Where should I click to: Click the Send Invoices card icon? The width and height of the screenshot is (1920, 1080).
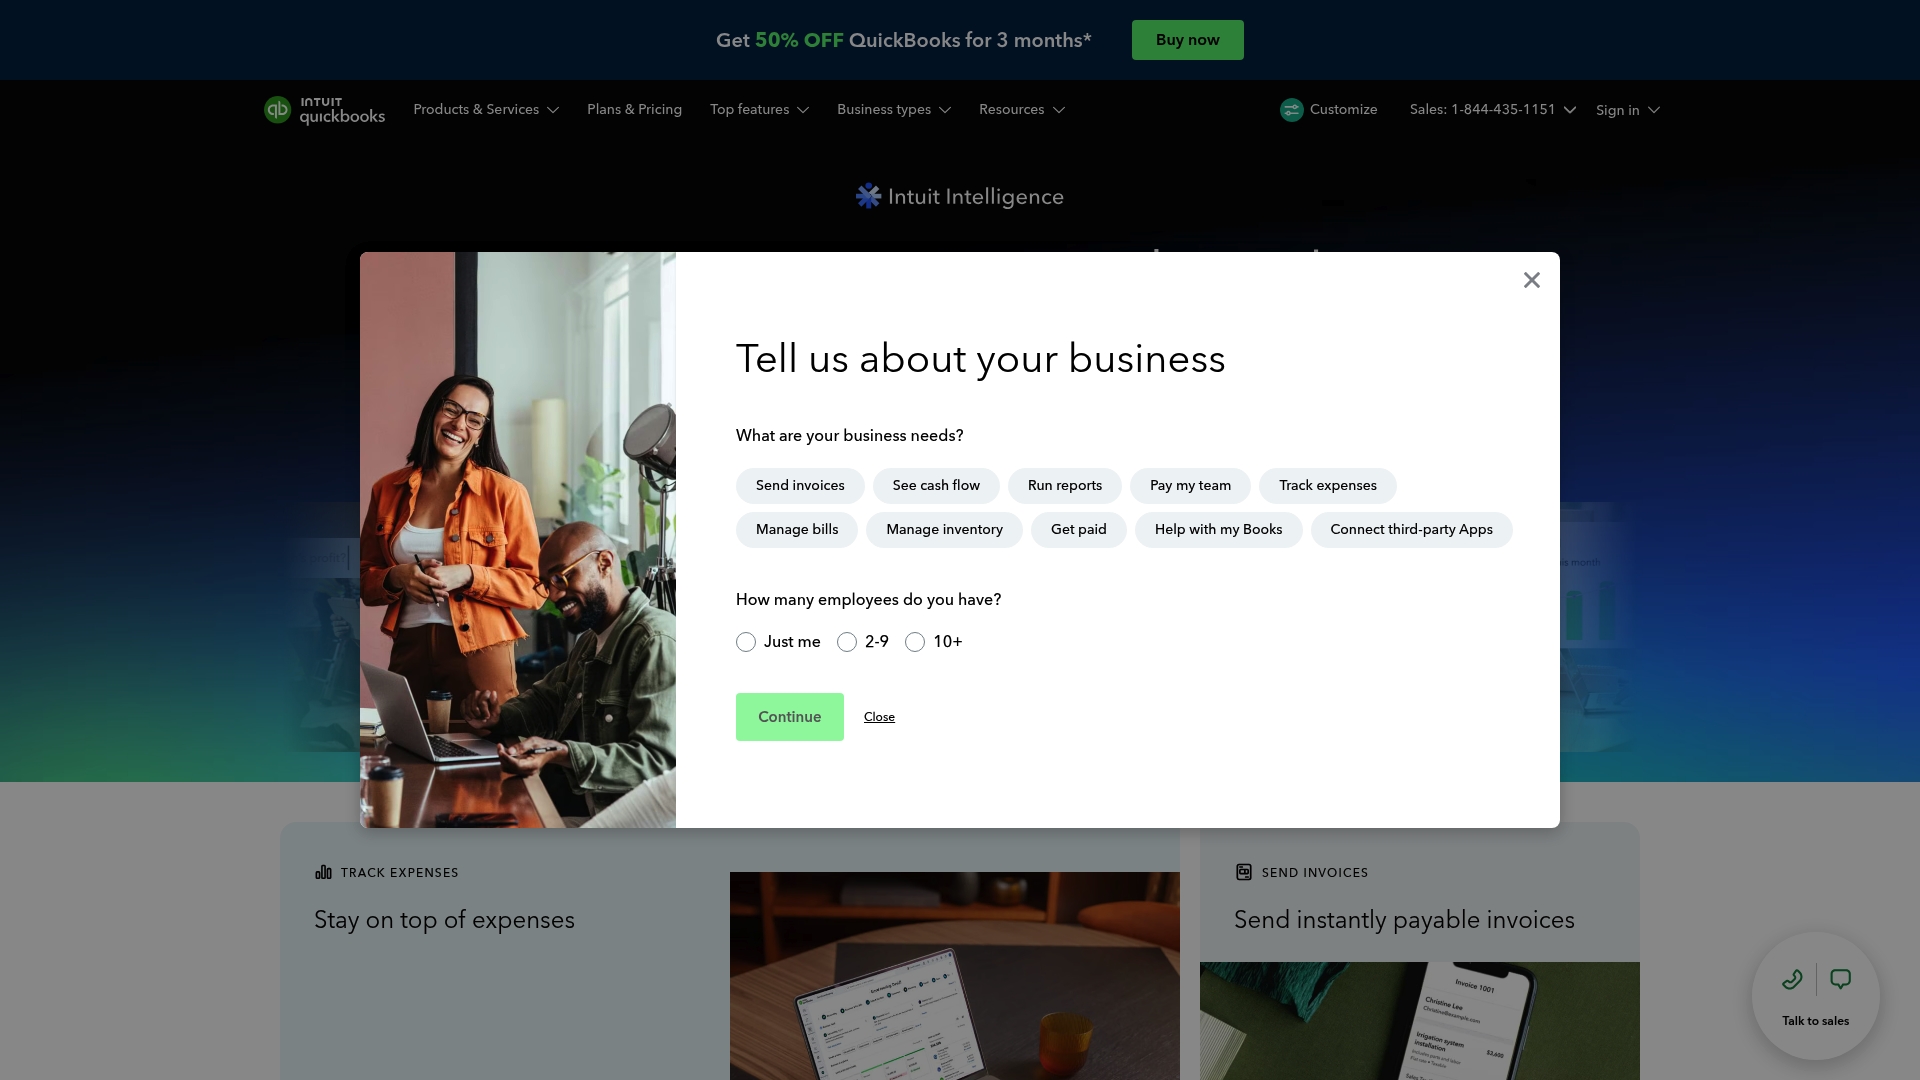tap(1243, 872)
